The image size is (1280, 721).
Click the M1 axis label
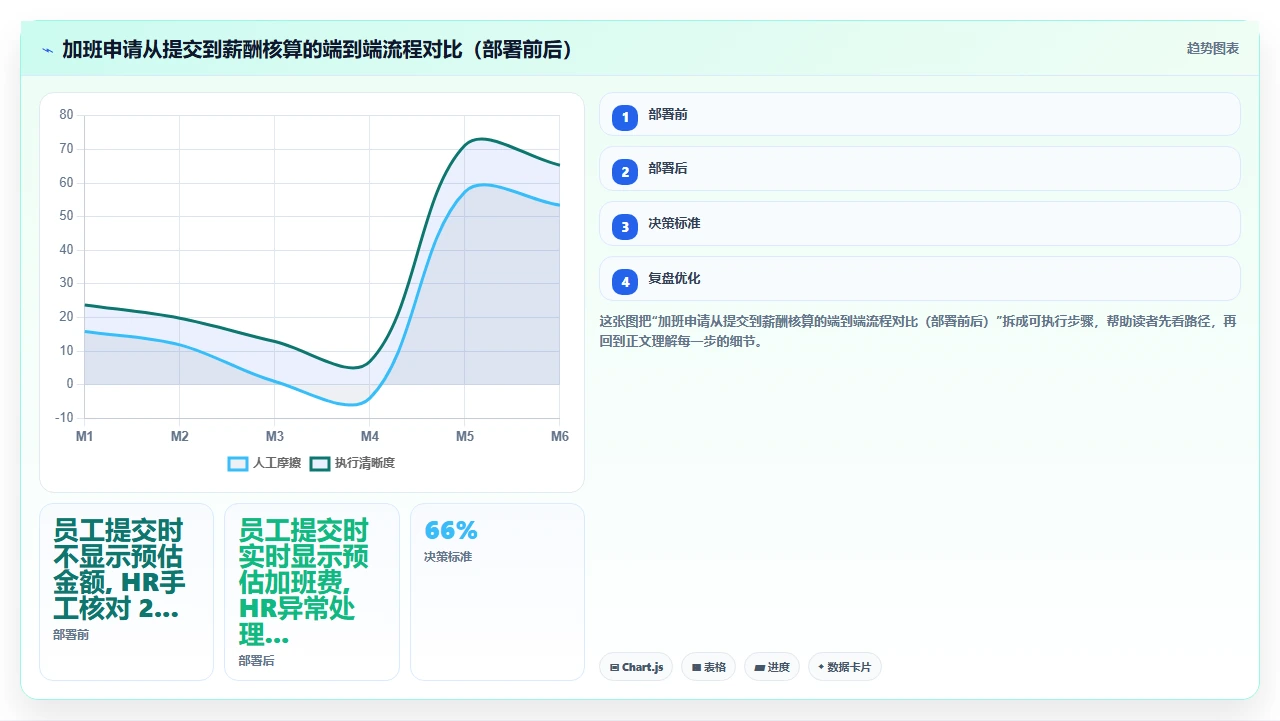(85, 436)
